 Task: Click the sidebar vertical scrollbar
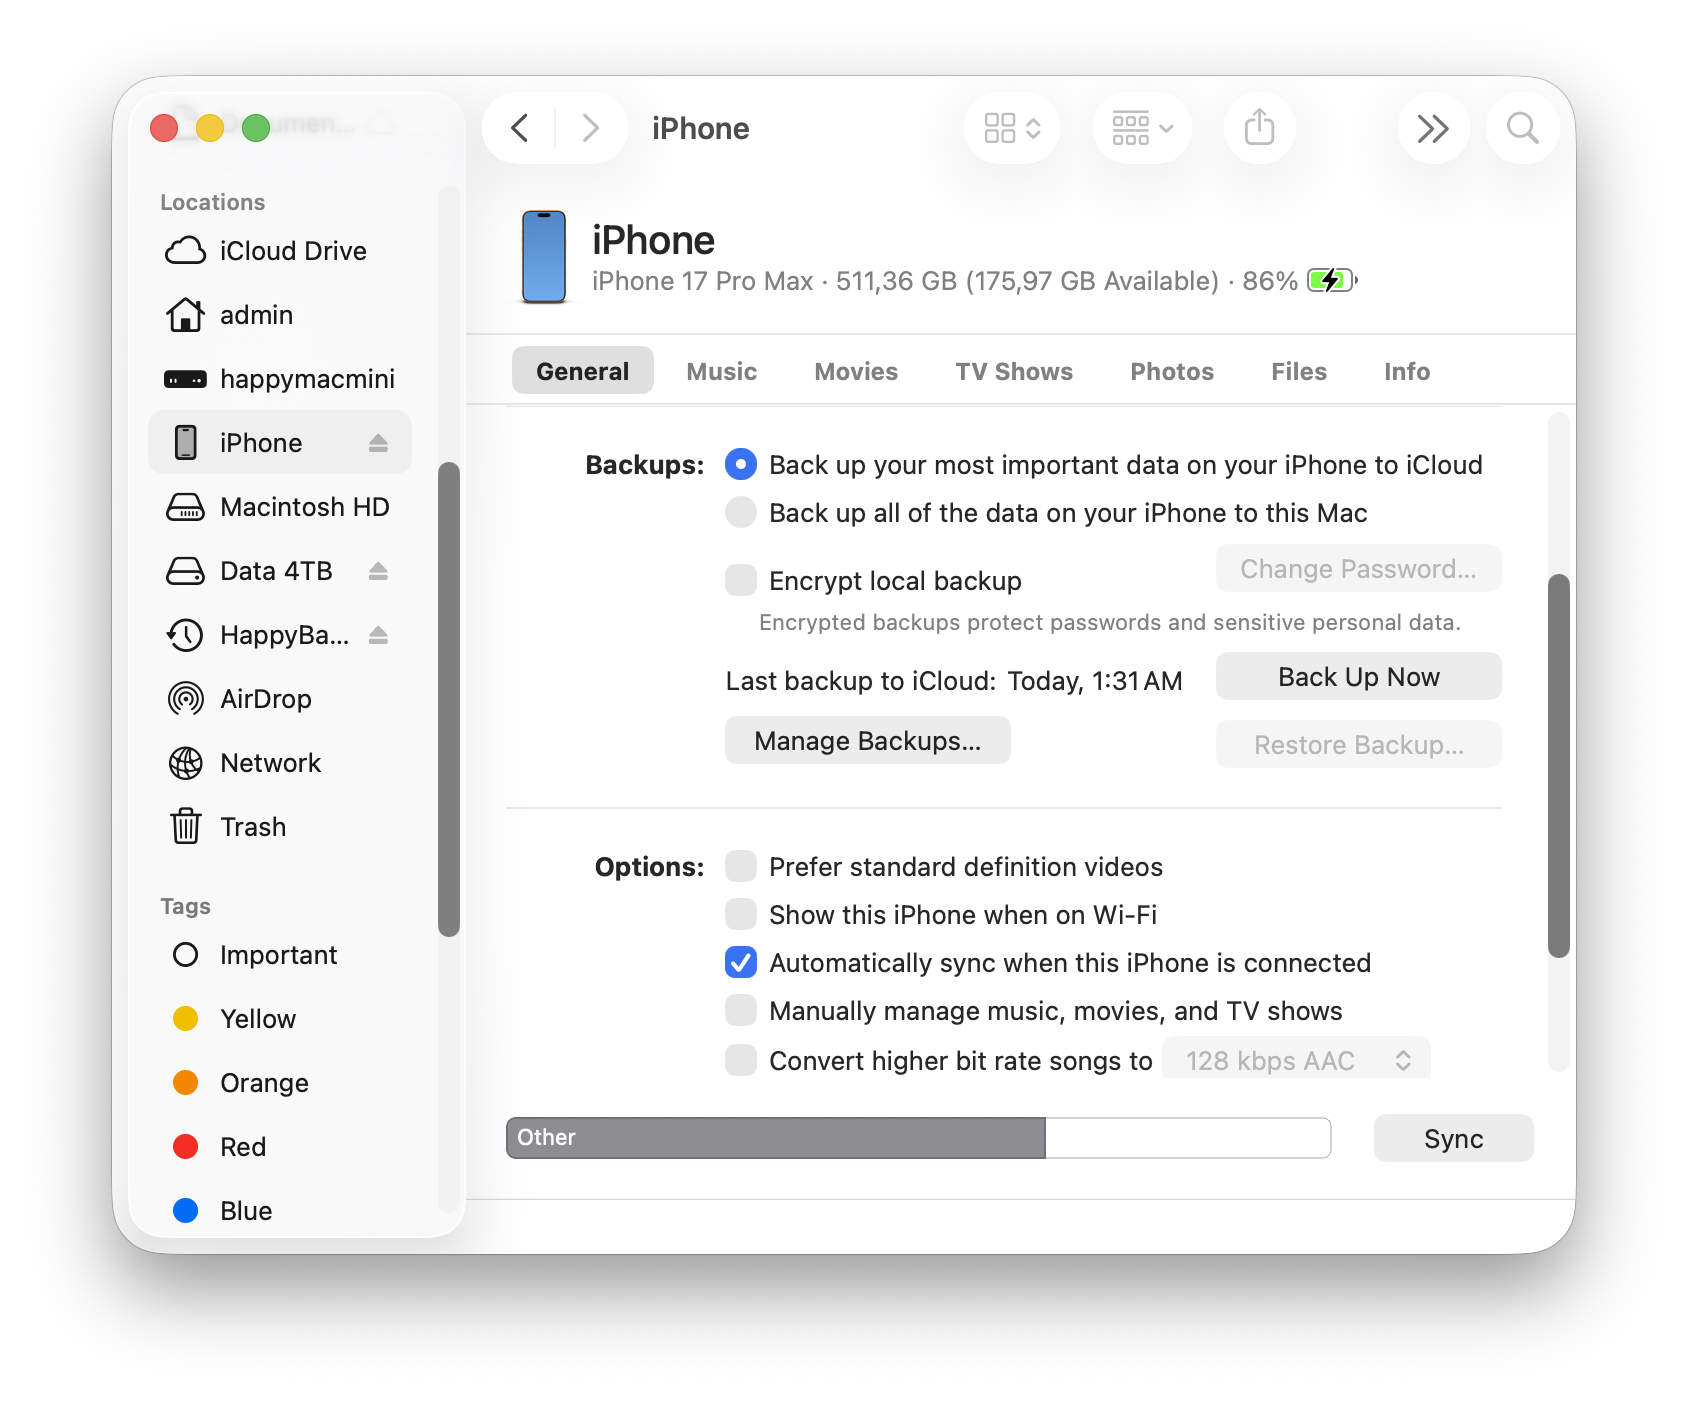(449, 699)
